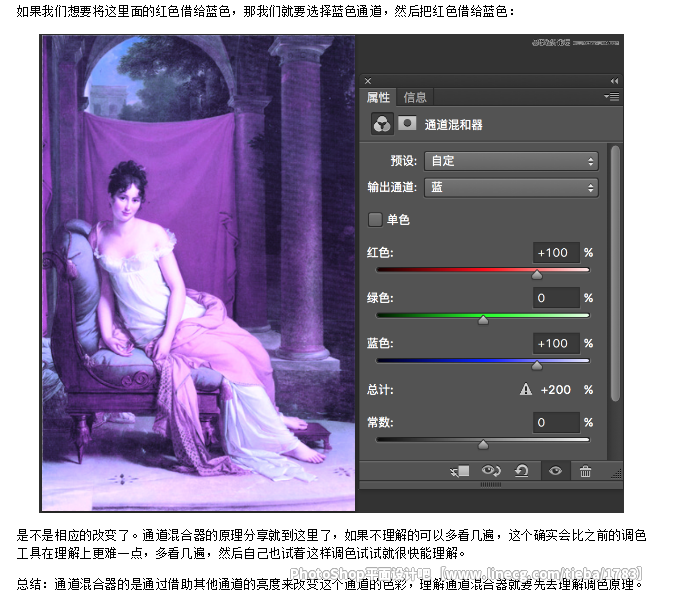Viewport: 698px width, 593px height.
Task: Click the 绿色 value field 0
Action: [x=556, y=298]
